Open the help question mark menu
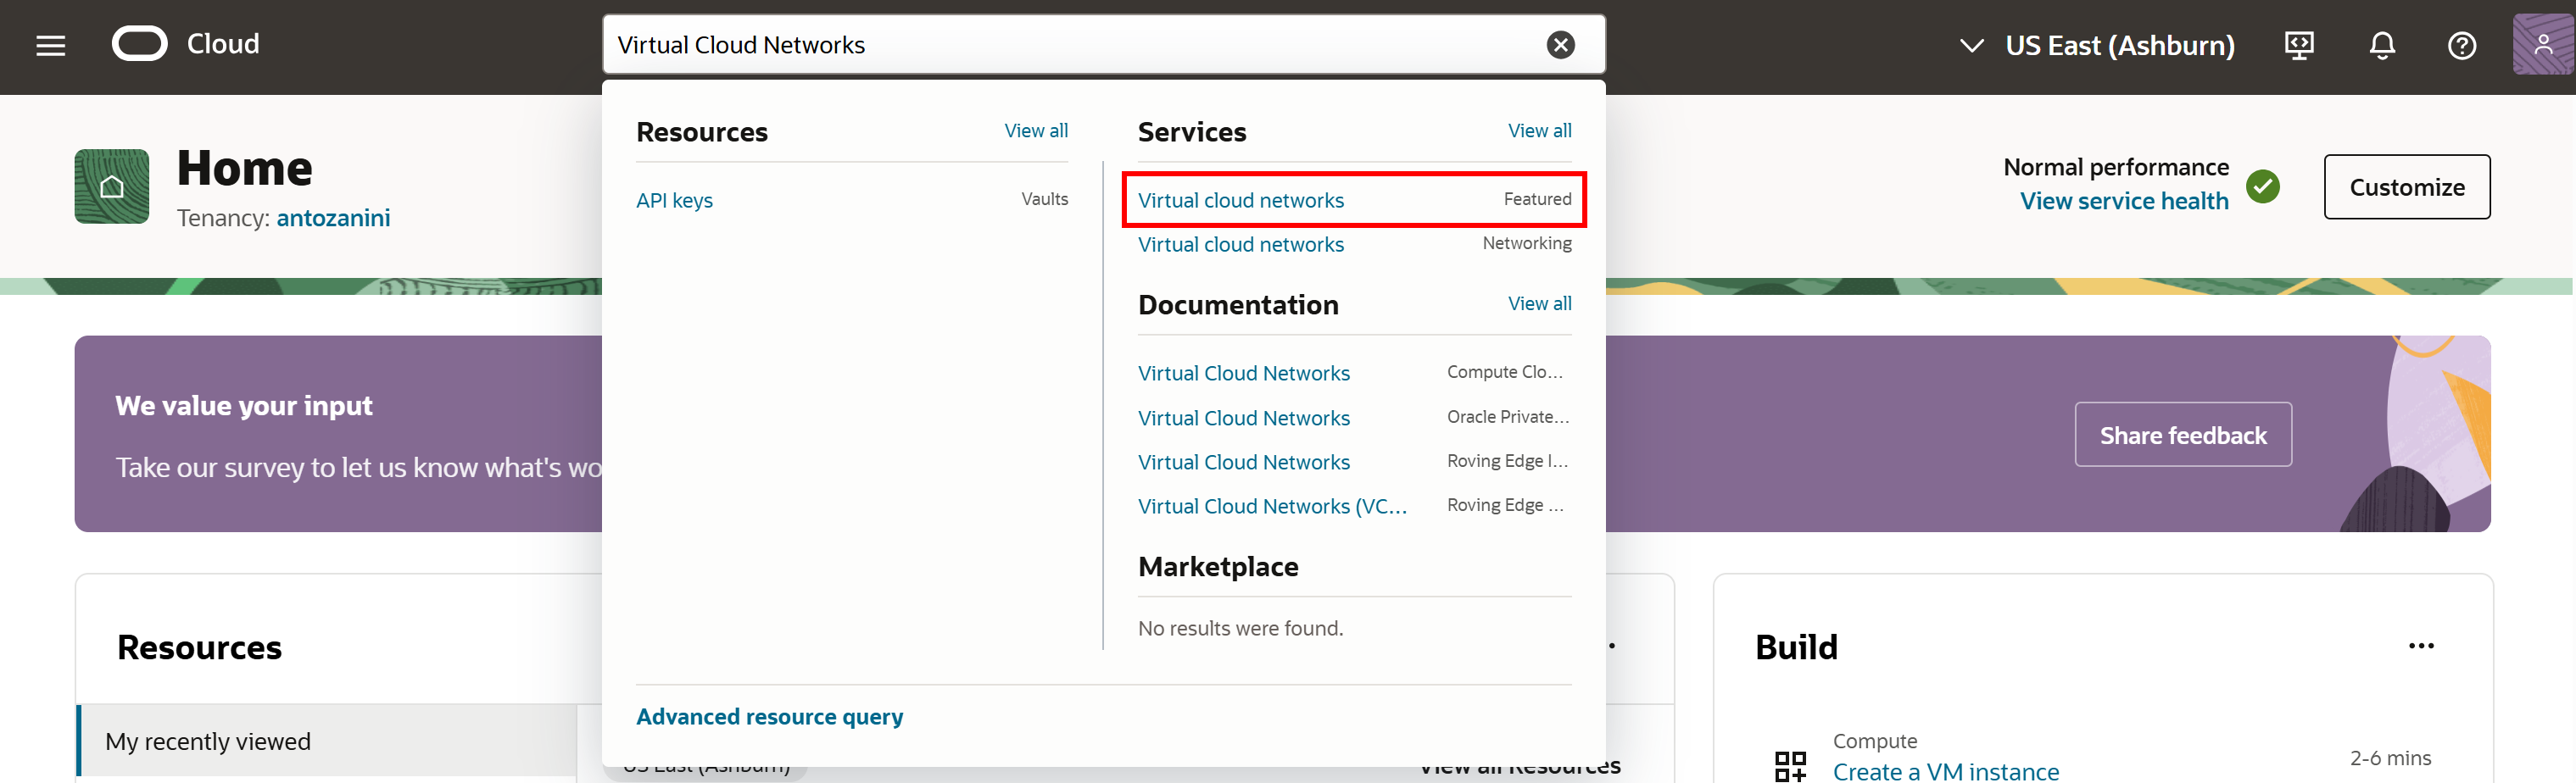The width and height of the screenshot is (2576, 783). click(x=2461, y=45)
